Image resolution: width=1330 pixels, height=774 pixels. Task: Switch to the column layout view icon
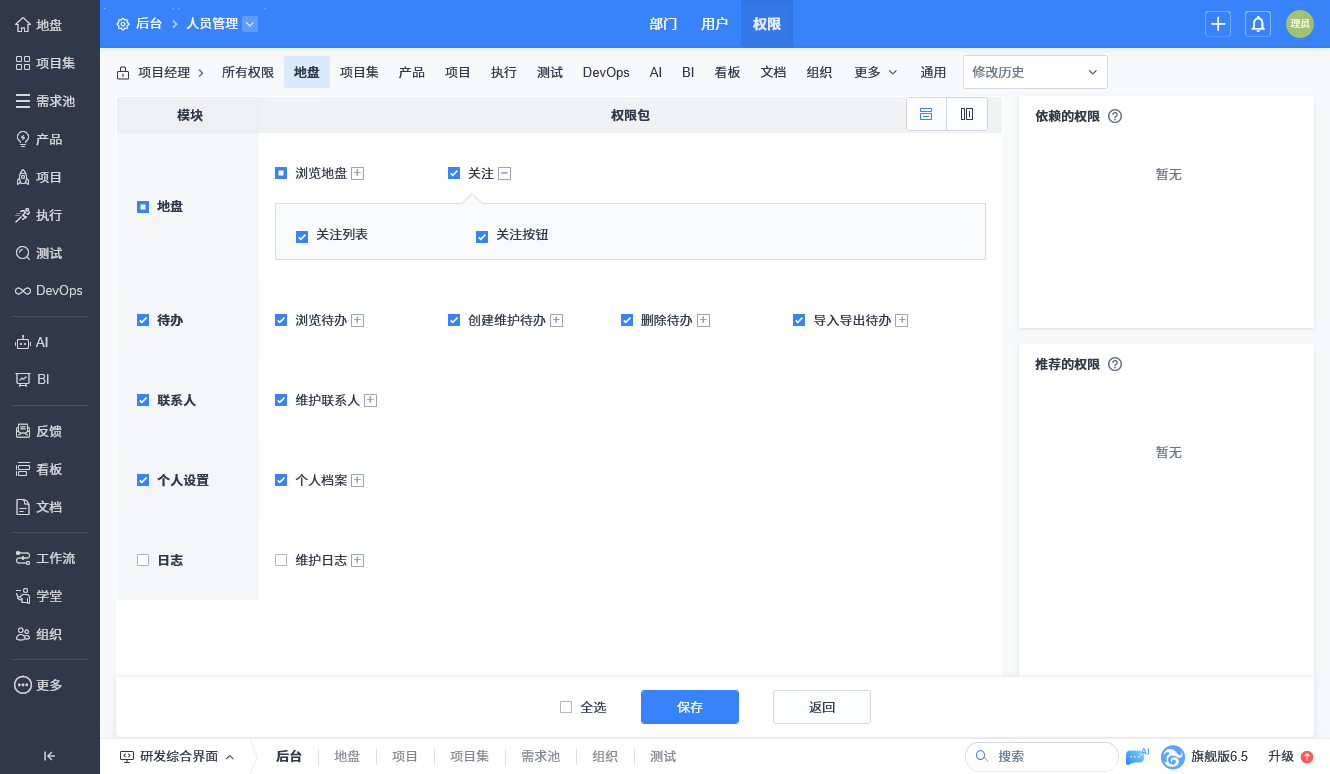[x=967, y=114]
